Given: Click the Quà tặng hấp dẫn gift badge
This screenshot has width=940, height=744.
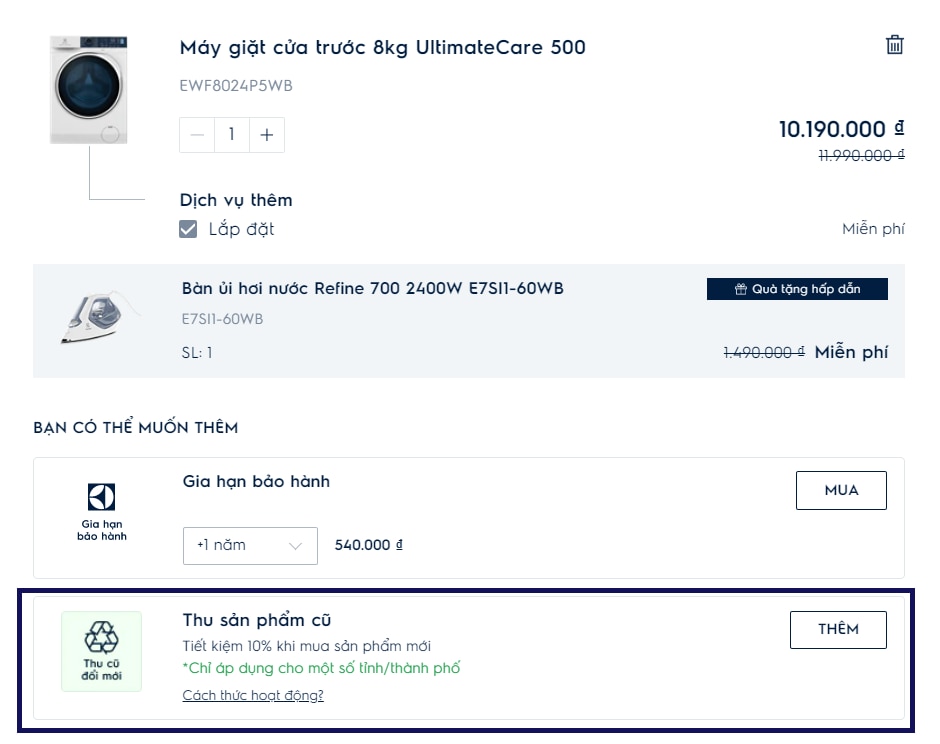Looking at the screenshot, I should coord(797,289).
